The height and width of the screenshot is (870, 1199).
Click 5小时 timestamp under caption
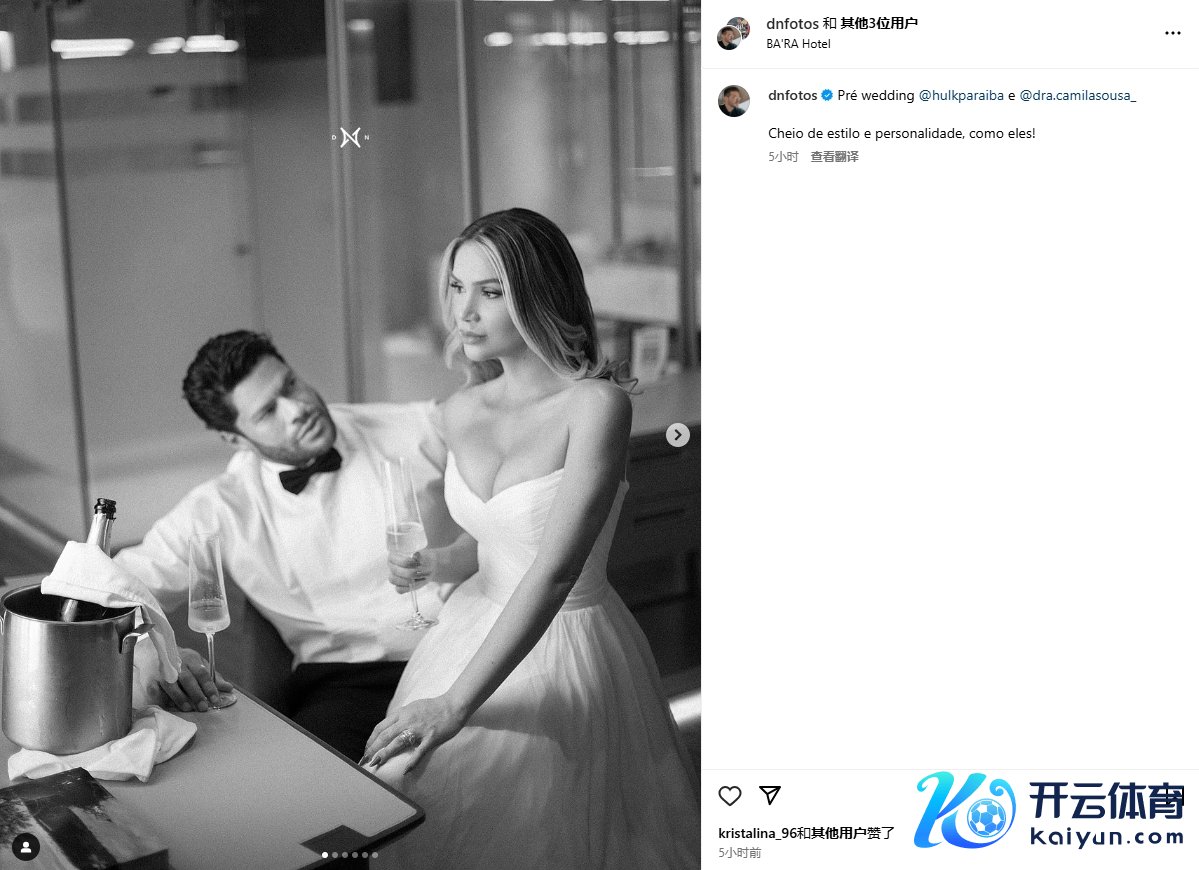(x=783, y=157)
